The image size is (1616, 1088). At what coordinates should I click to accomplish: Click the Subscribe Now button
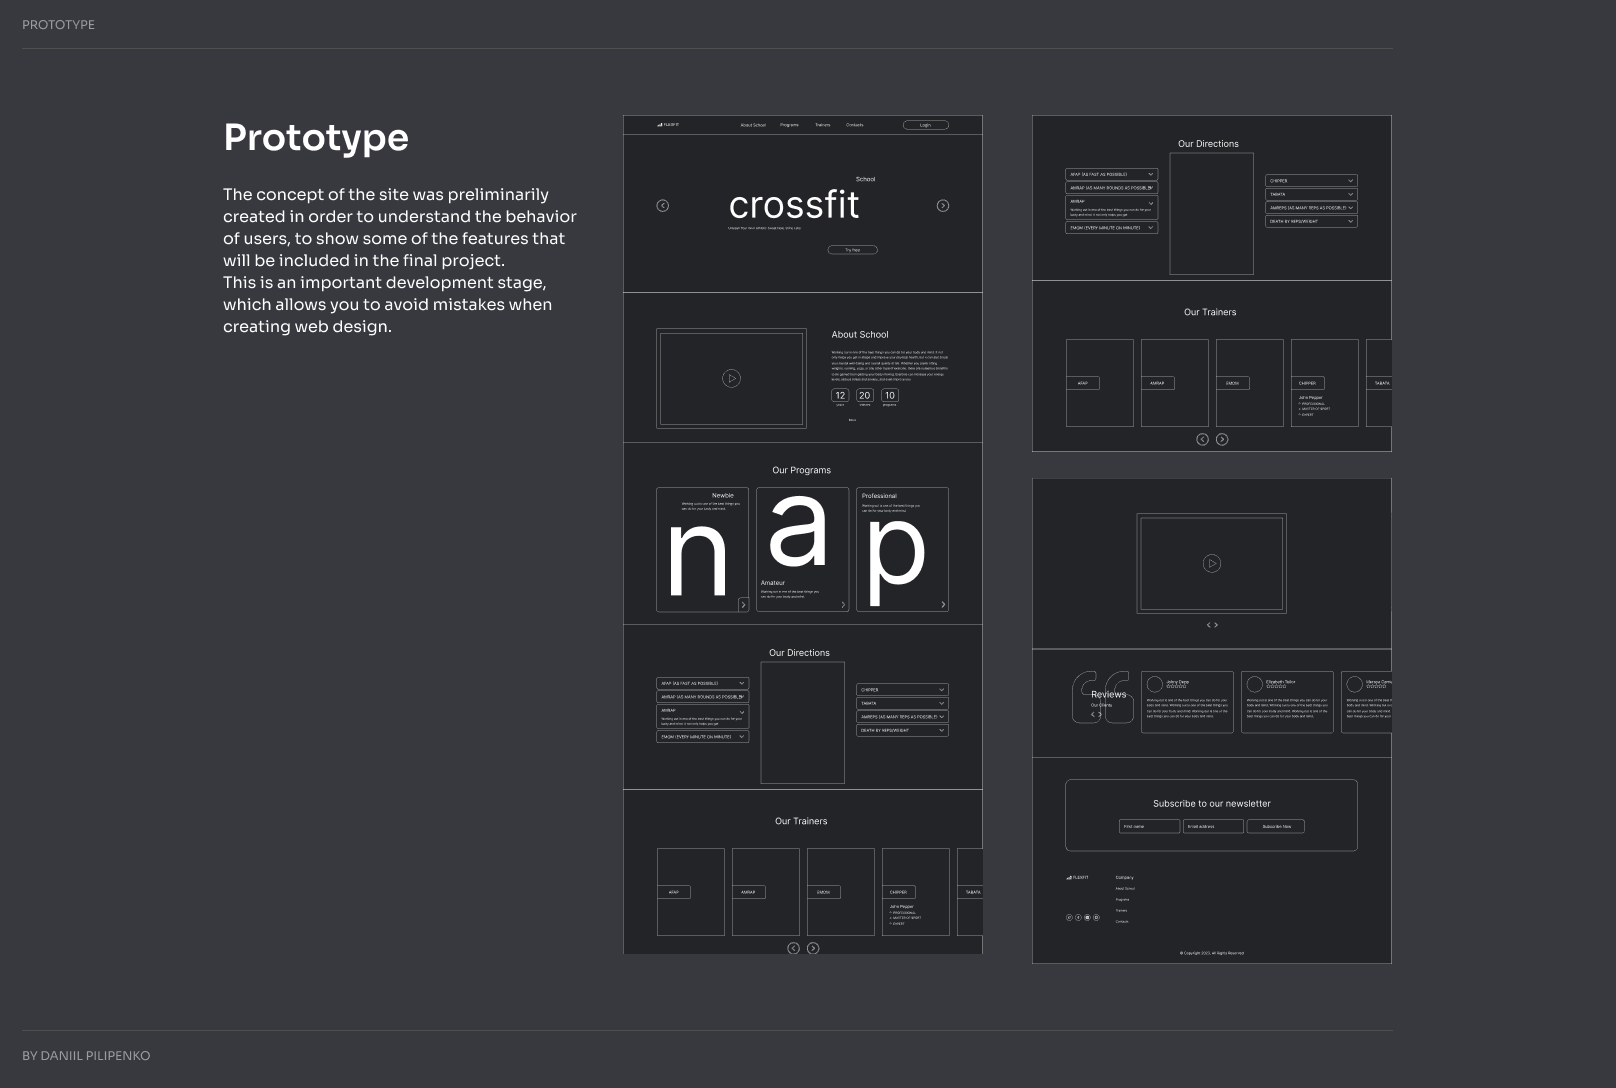tap(1276, 826)
